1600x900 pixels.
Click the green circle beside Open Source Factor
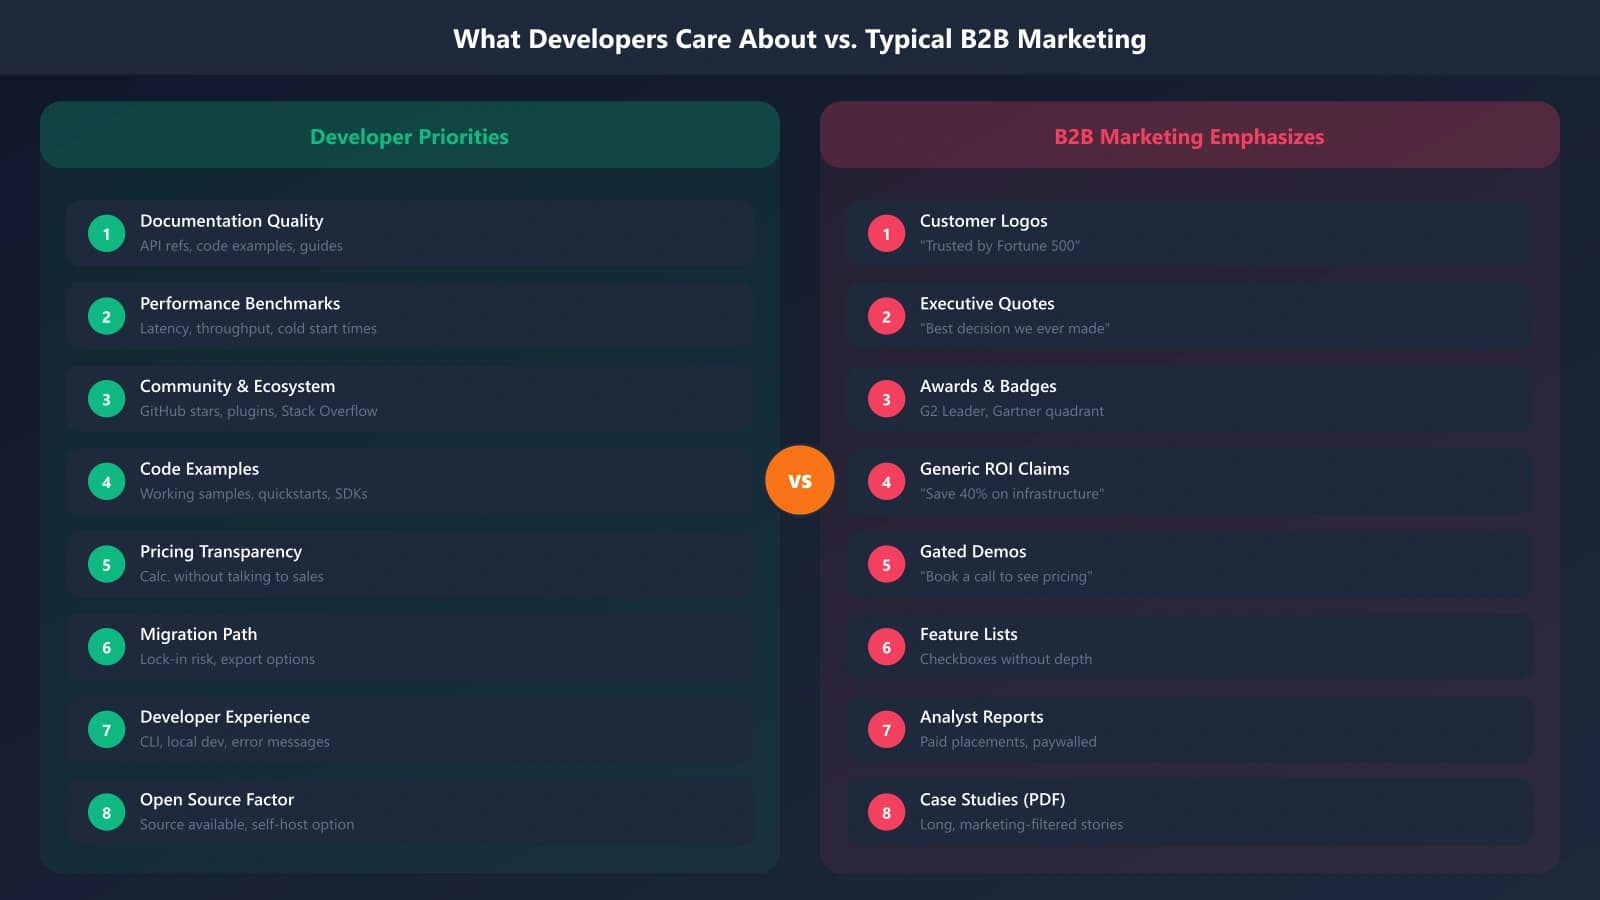point(106,811)
